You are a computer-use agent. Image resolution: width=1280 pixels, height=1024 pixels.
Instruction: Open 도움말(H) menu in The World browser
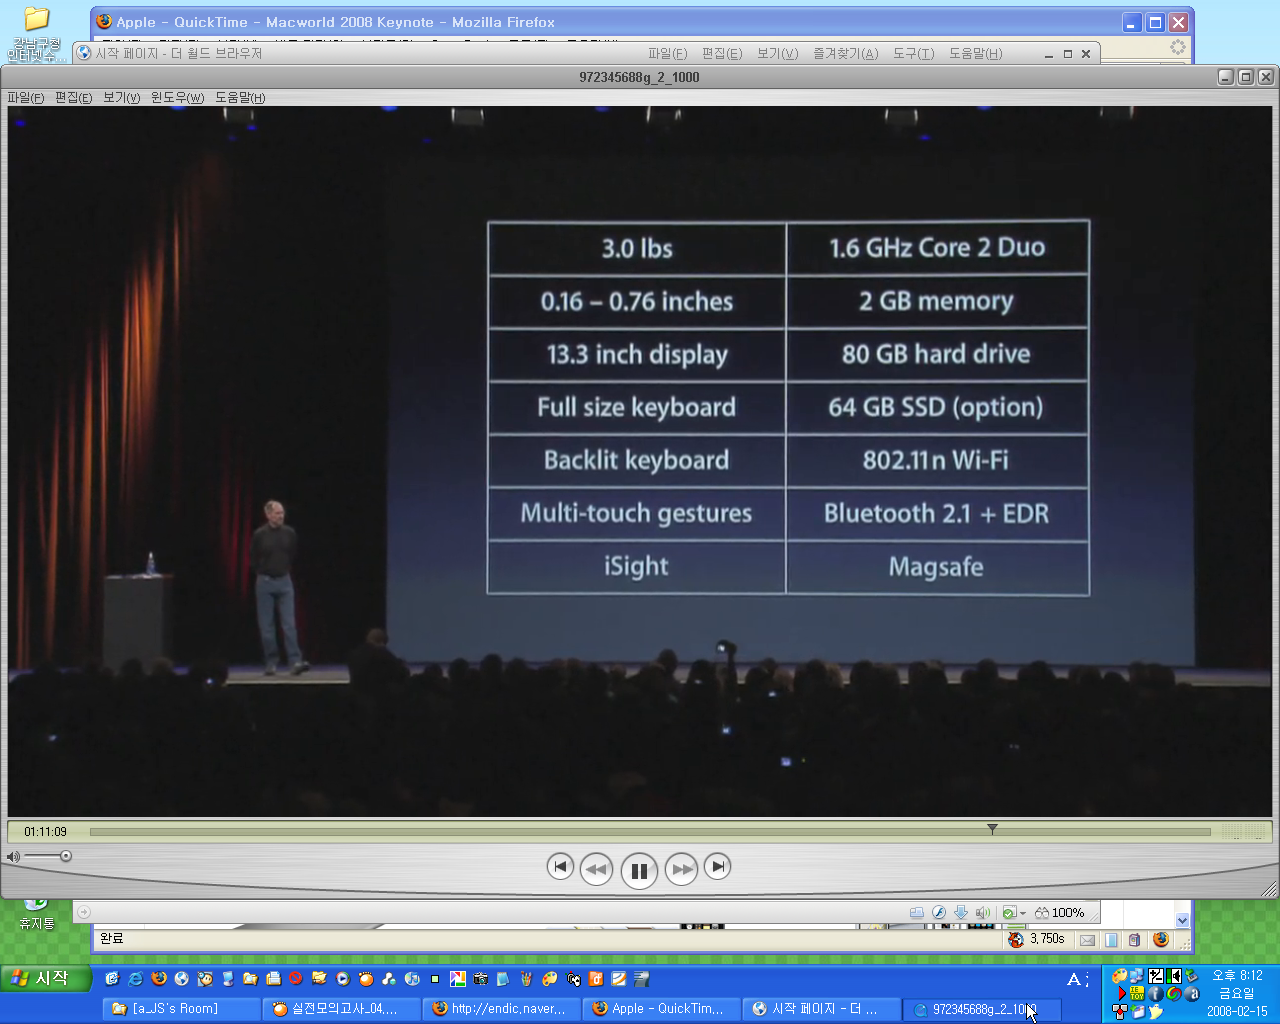(975, 53)
